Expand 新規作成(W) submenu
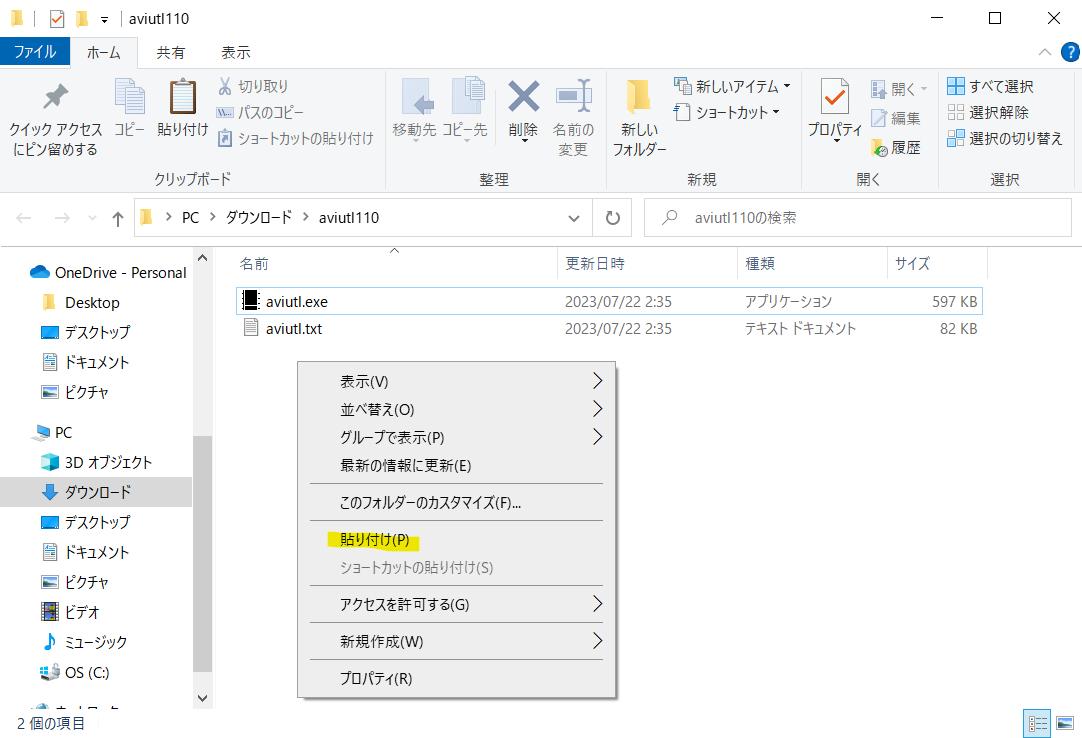Viewport: 1082px width, 738px height. tap(456, 641)
